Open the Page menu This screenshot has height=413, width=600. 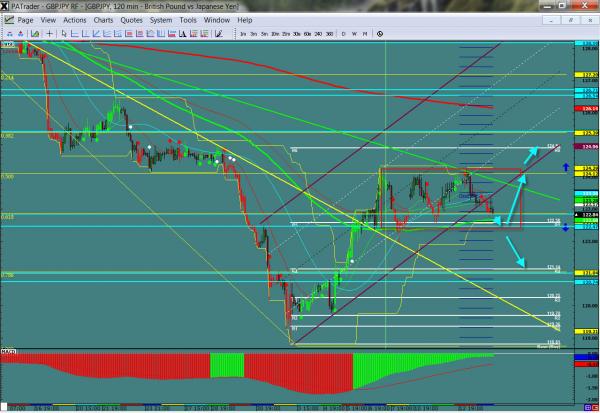tap(25, 20)
